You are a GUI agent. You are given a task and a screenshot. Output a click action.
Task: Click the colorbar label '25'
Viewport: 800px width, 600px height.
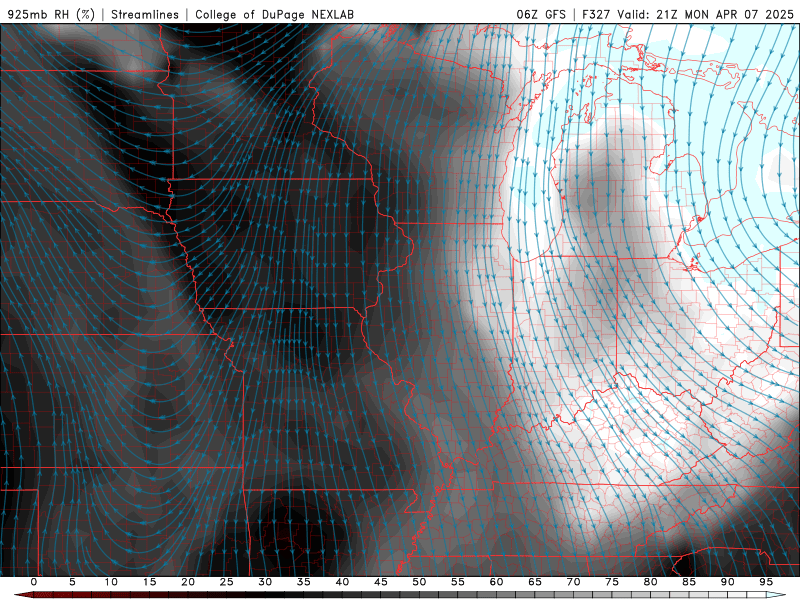227,582
